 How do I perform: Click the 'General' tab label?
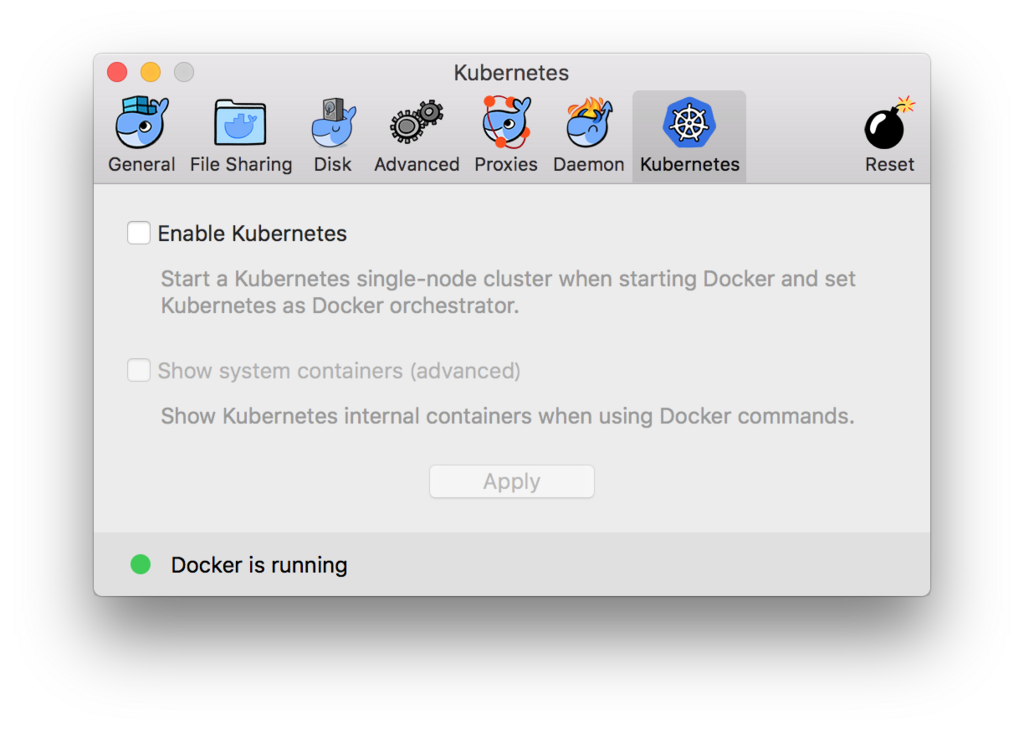[x=142, y=165]
